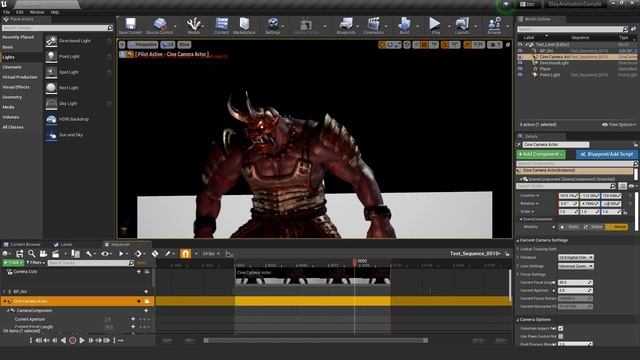The width and height of the screenshot is (640, 360).
Task: Click Sequencer render movie clapboard icon
Action: coord(55,254)
